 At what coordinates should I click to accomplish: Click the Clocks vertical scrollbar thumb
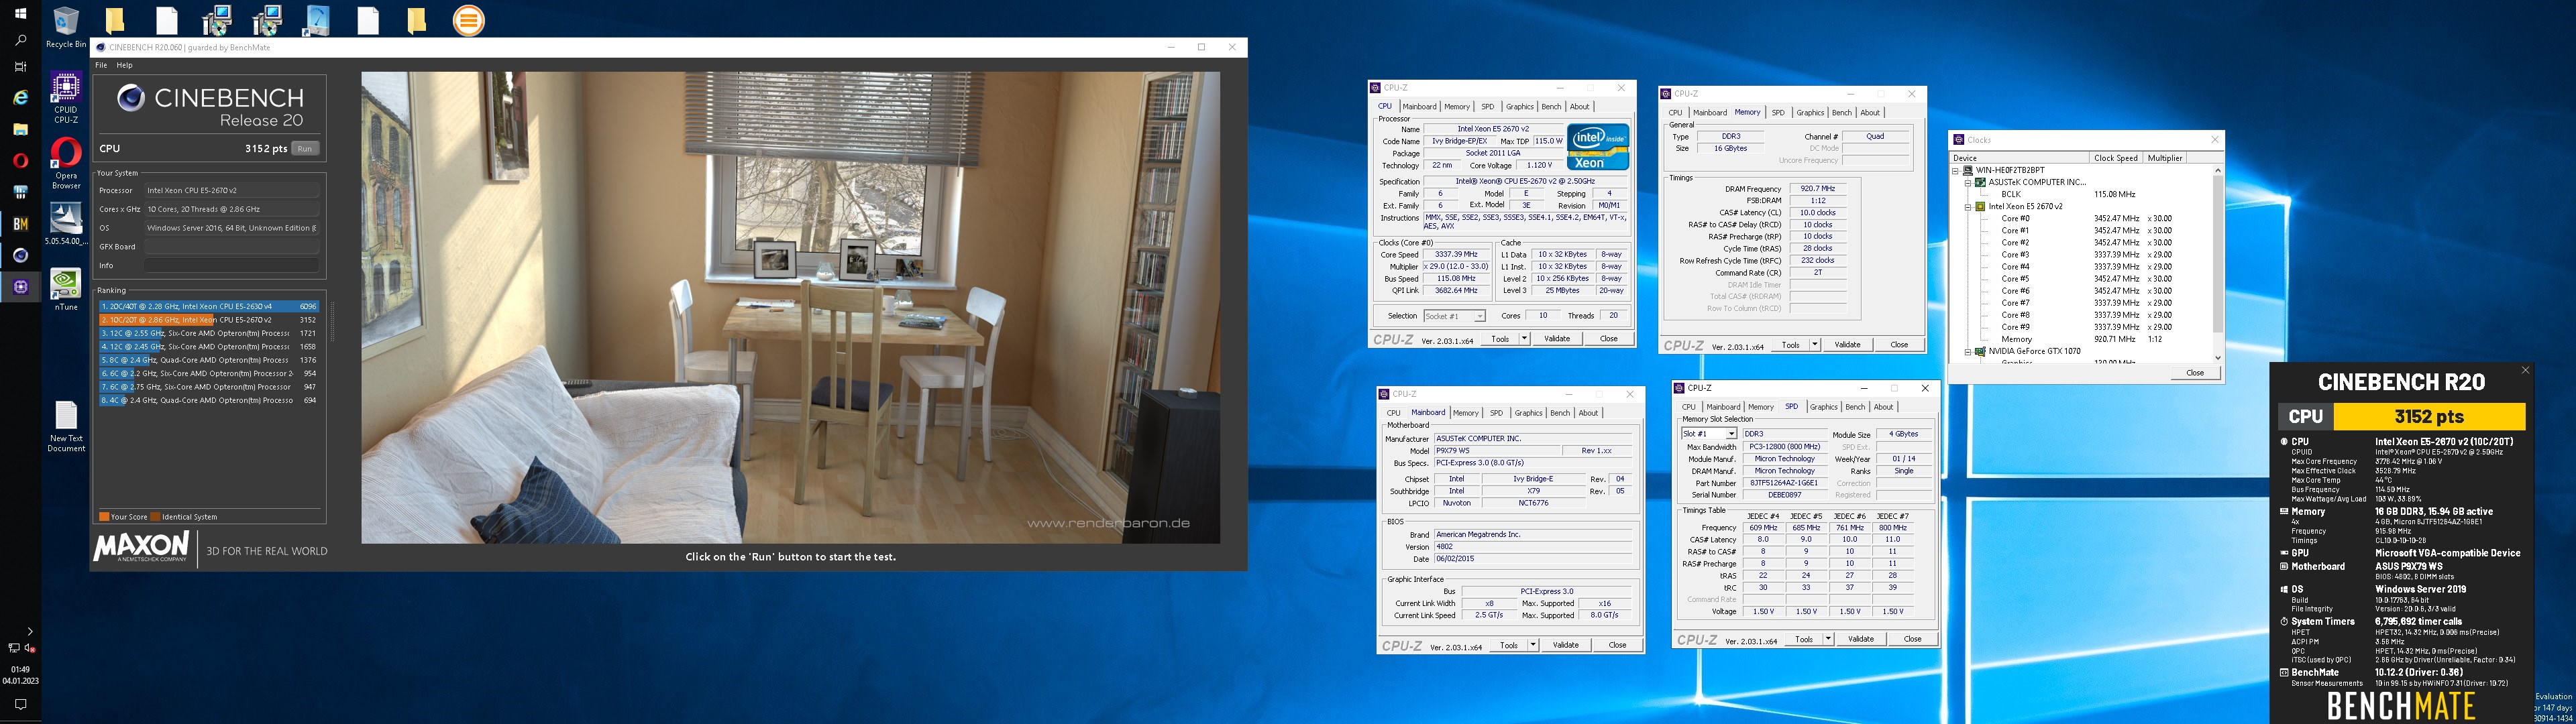pos(2217,254)
